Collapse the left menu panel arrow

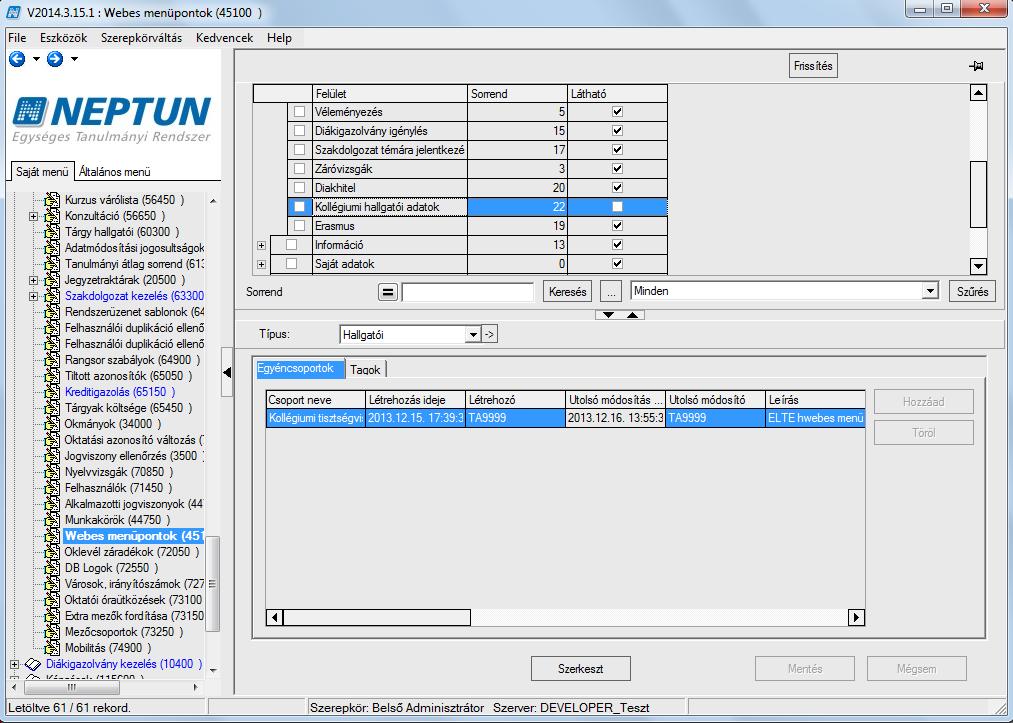pos(227,372)
